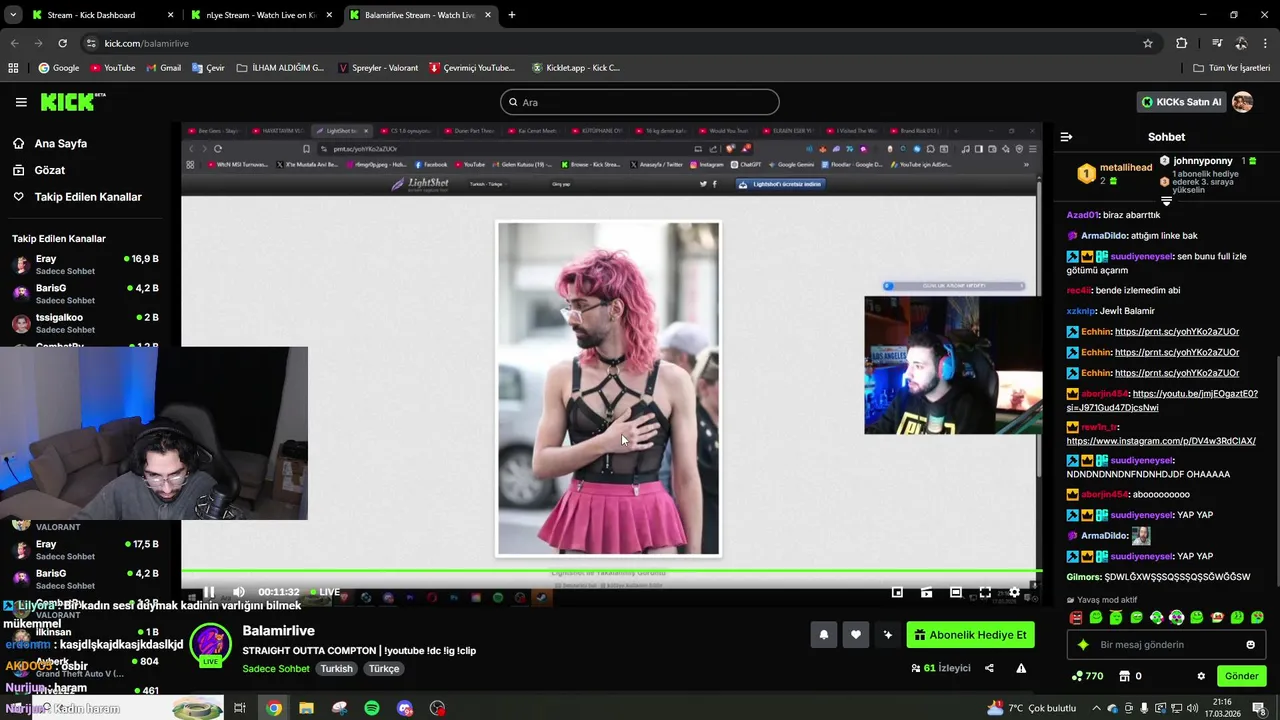Open Chrome tab search dropdown arrow
The height and width of the screenshot is (720, 1280).
(13, 15)
